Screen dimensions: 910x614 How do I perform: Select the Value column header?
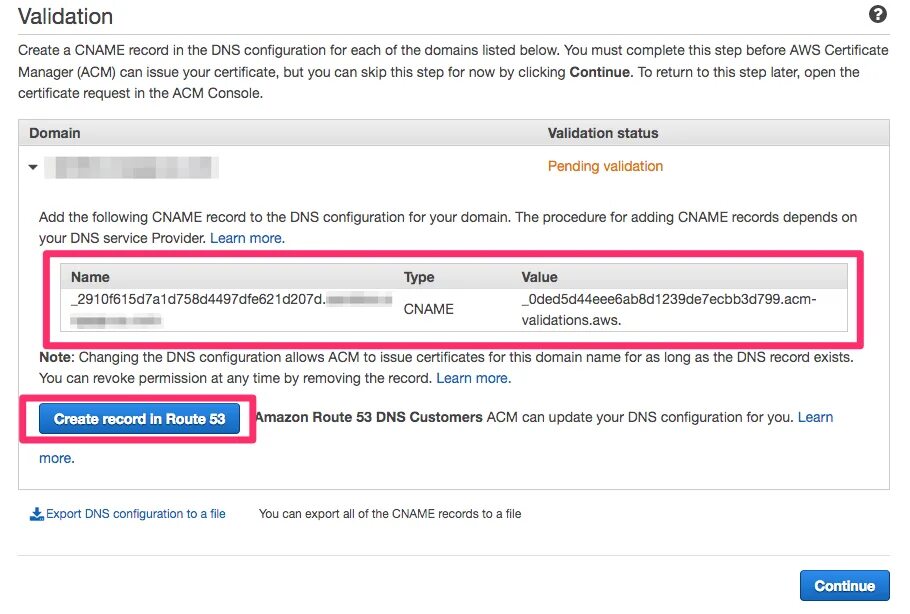pyautogui.click(x=539, y=277)
